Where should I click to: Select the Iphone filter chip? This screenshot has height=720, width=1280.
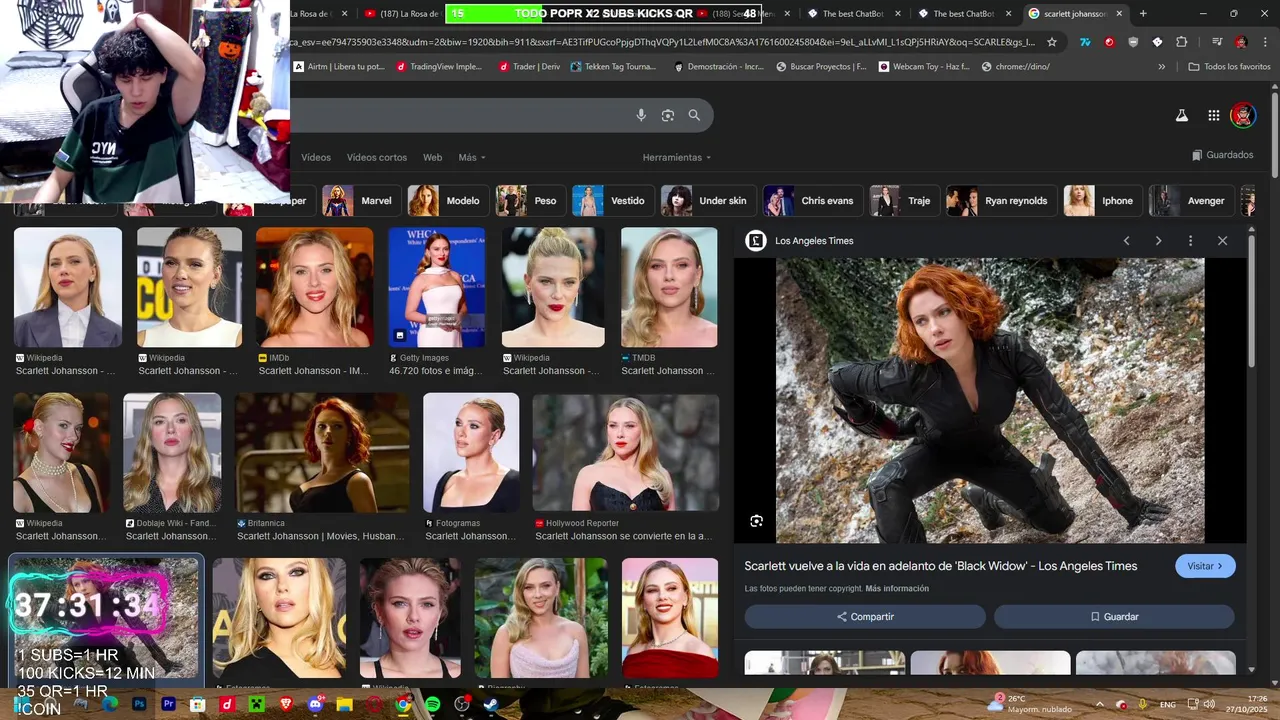(1103, 201)
